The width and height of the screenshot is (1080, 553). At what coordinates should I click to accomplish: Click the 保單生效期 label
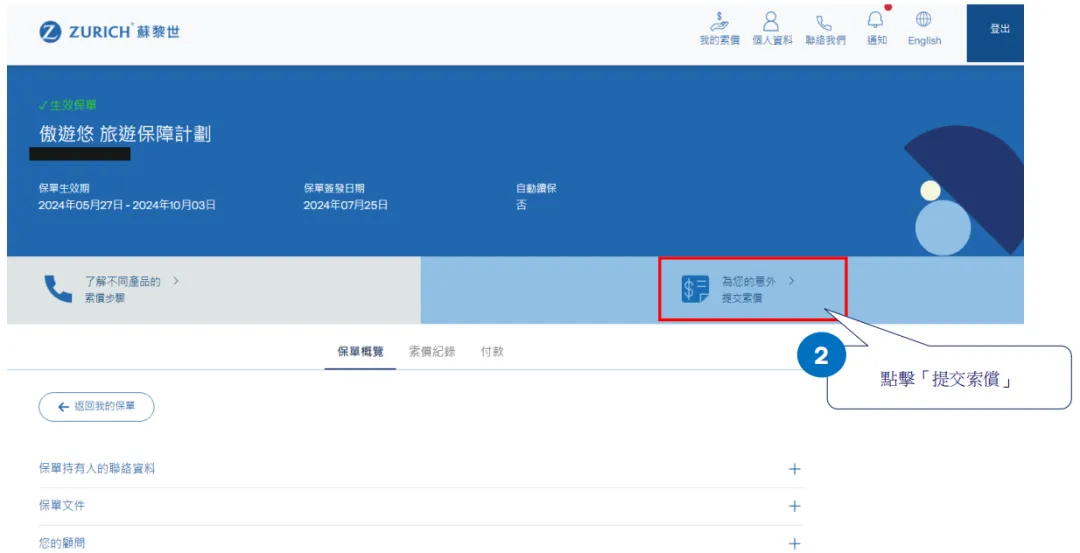[64, 188]
